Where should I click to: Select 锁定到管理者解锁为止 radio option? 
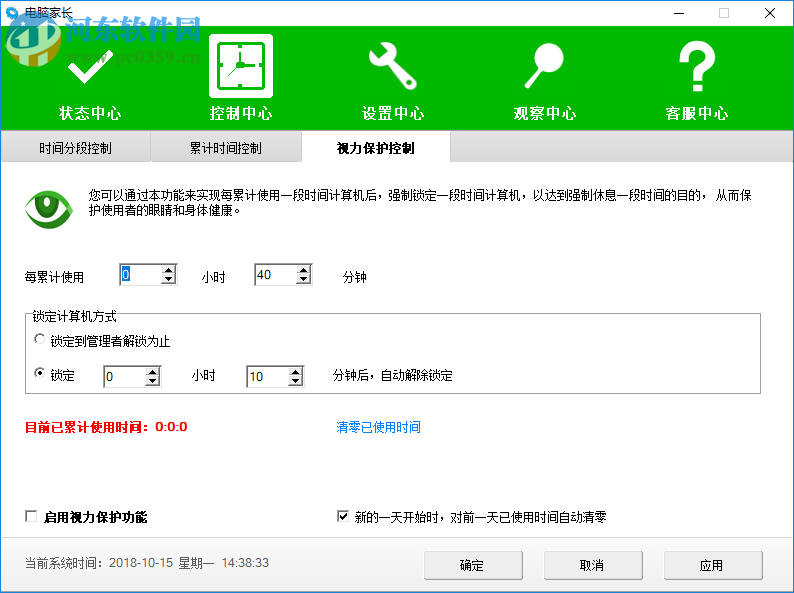(x=39, y=339)
